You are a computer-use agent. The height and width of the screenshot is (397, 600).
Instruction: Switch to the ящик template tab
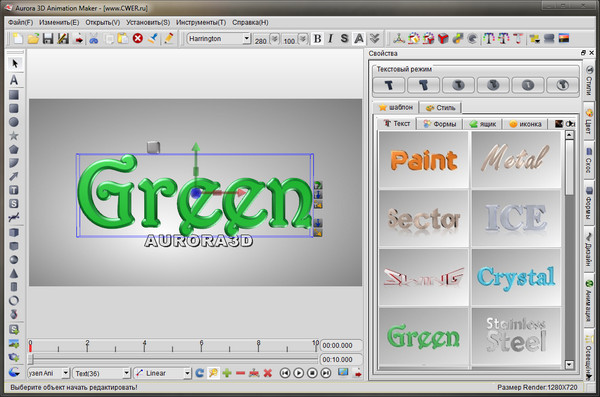[x=483, y=124]
